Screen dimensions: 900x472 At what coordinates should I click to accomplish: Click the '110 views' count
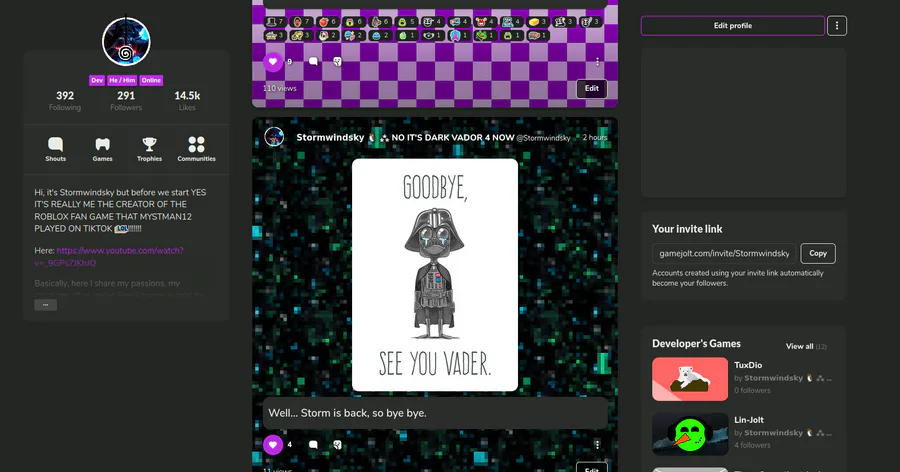280,88
